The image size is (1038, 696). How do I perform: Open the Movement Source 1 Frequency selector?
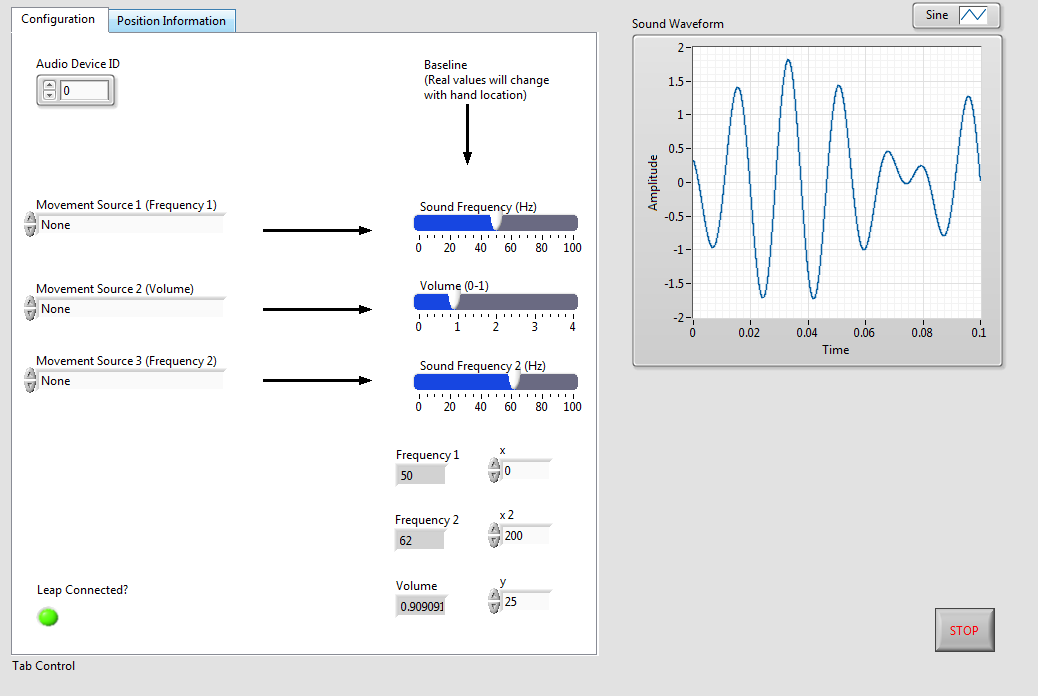[120, 224]
